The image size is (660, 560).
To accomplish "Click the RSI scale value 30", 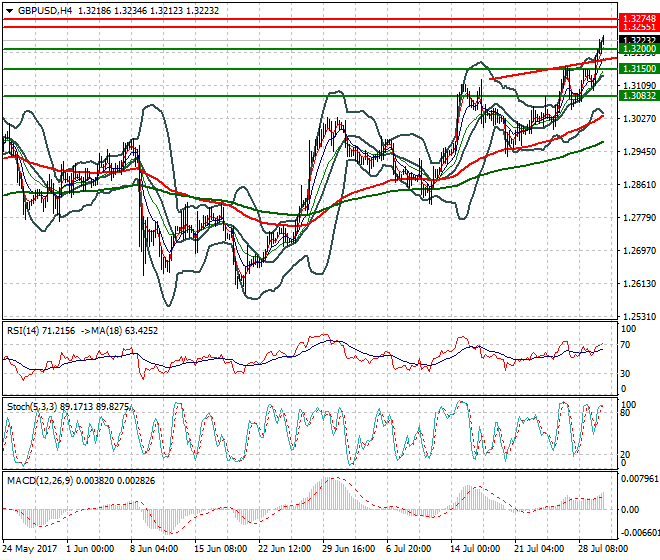I will pyautogui.click(x=625, y=373).
